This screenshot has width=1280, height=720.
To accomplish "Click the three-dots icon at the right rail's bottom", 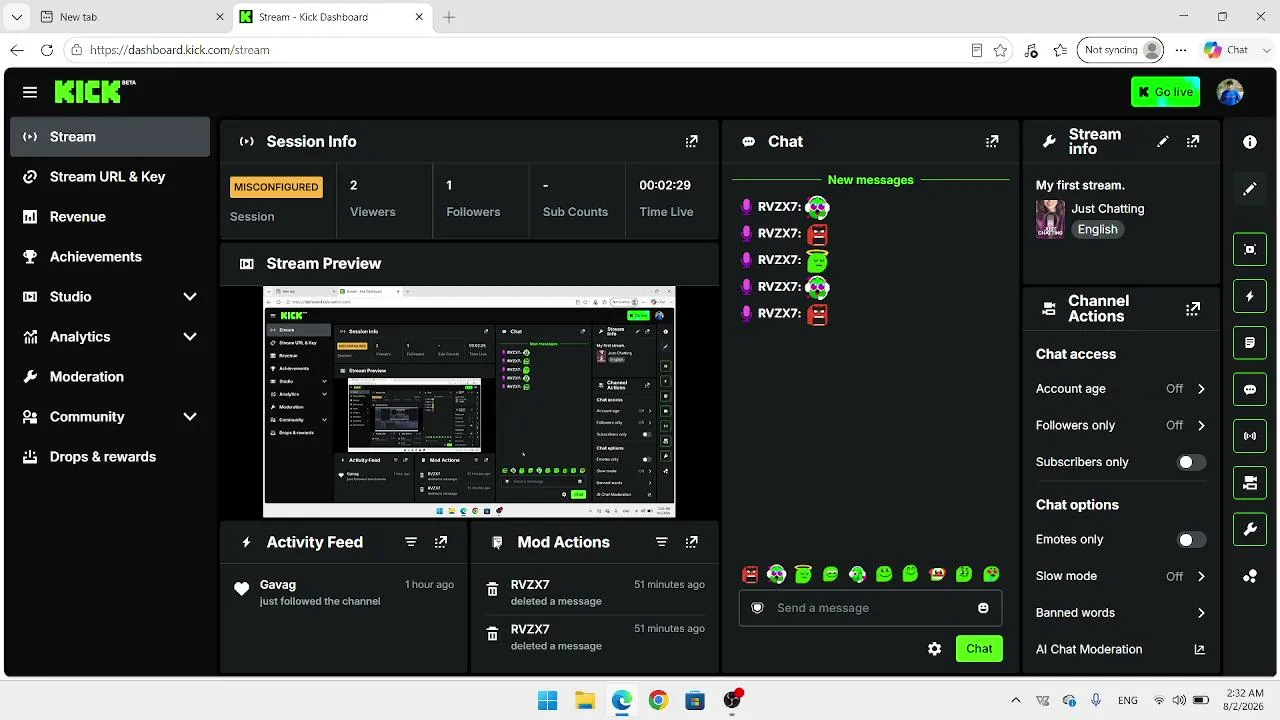I will 1250,576.
